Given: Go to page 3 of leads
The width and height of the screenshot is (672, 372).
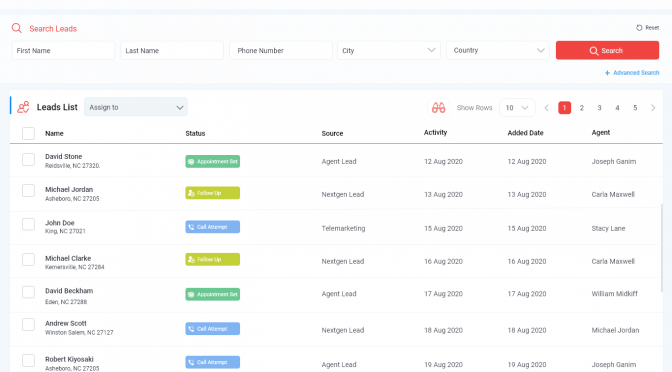Looking at the screenshot, I should pos(600,108).
